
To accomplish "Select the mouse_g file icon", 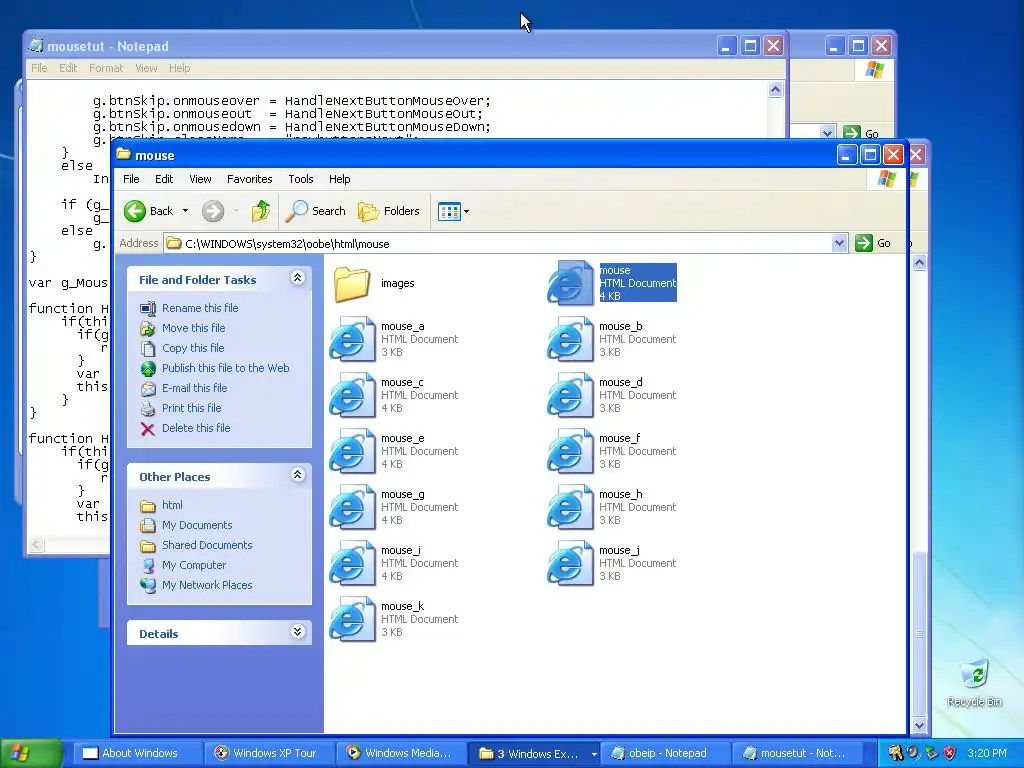I will (x=352, y=508).
